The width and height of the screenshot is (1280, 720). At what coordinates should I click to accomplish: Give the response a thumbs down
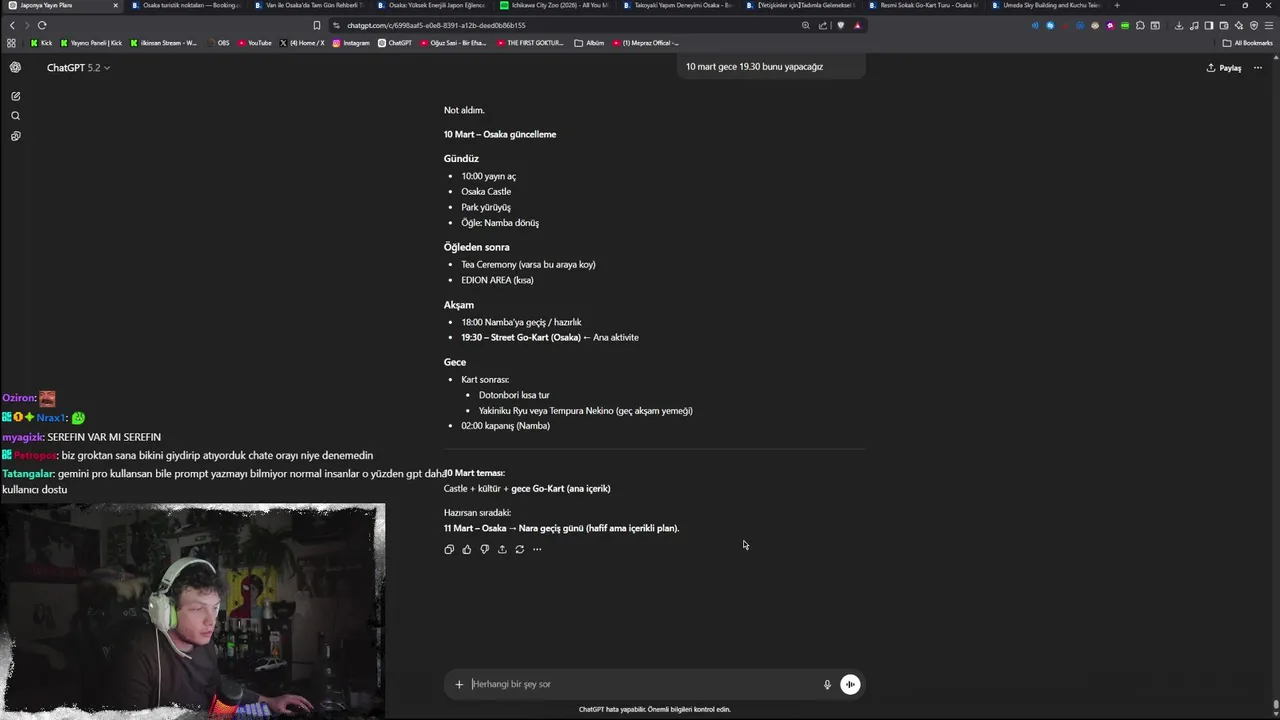(484, 549)
